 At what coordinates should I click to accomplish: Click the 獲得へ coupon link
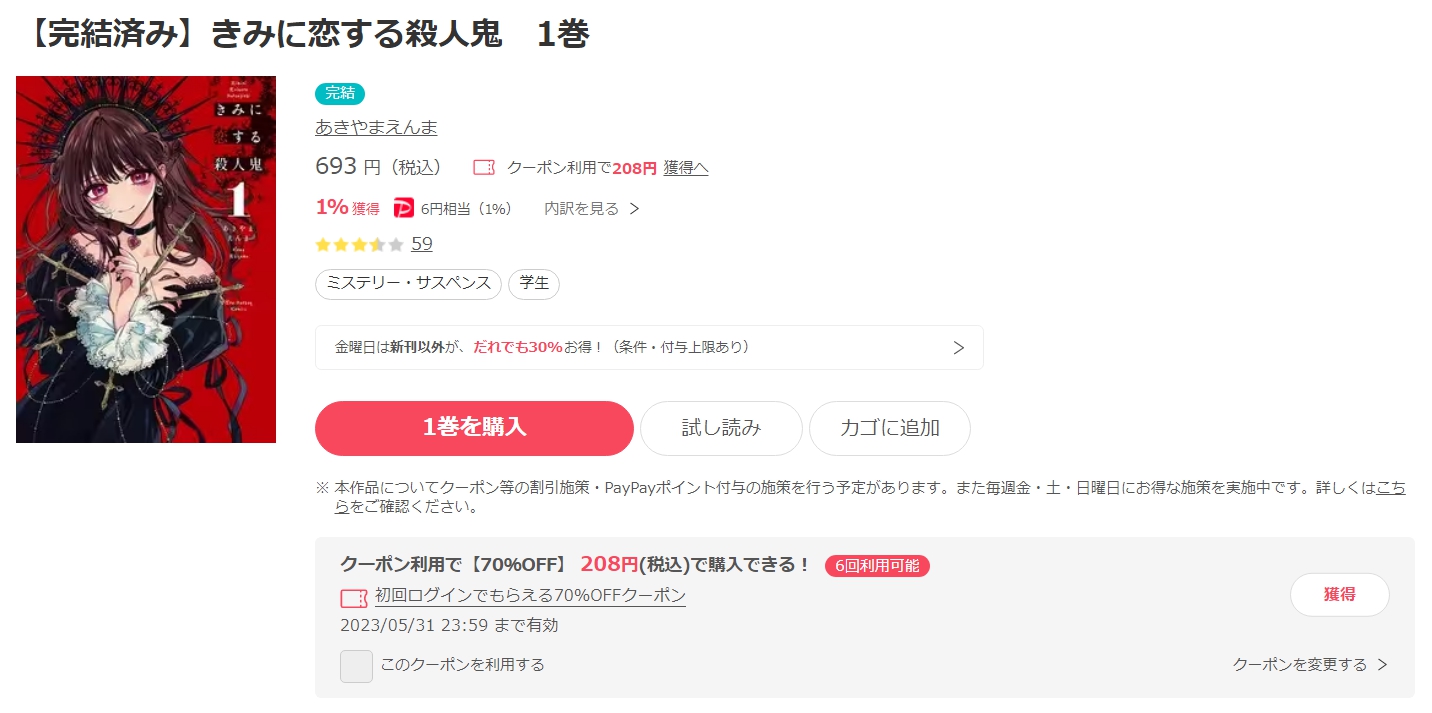click(x=686, y=168)
